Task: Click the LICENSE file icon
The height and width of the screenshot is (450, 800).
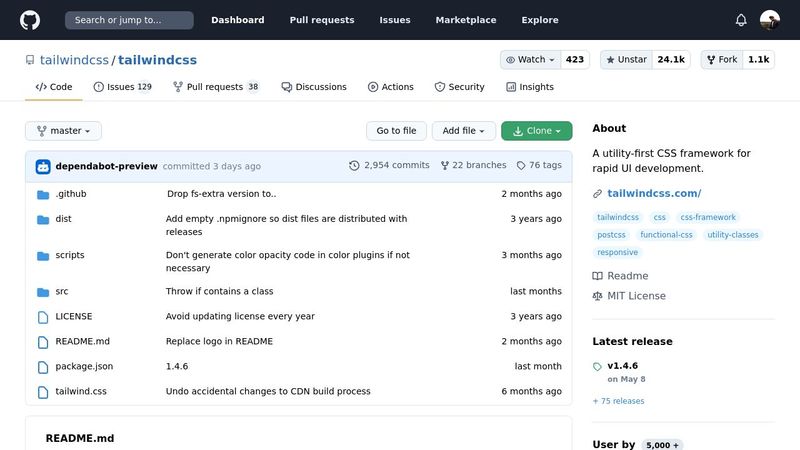Action: [x=43, y=317]
